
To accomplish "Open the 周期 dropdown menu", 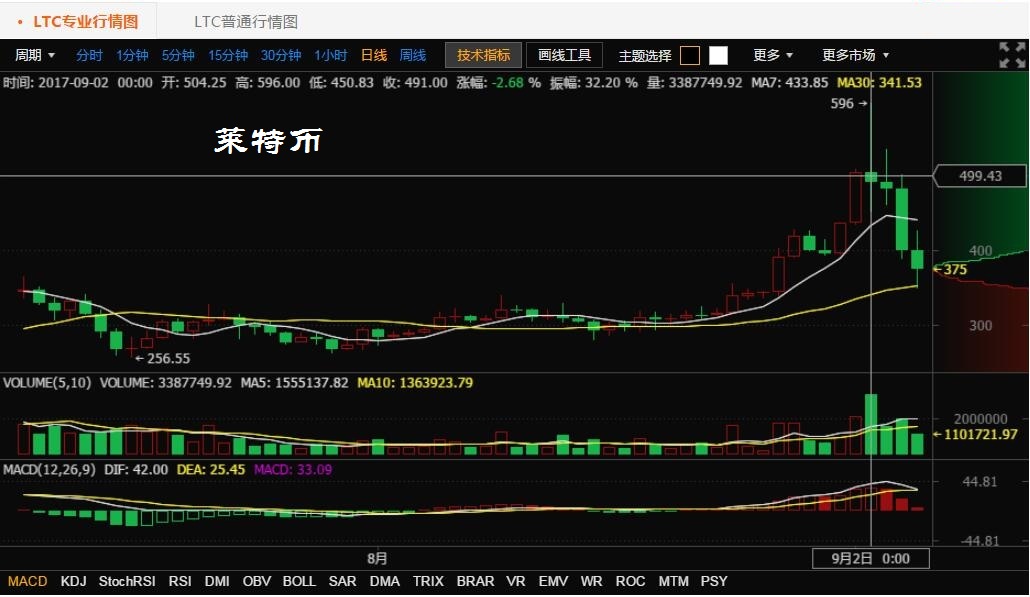I will [x=35, y=55].
